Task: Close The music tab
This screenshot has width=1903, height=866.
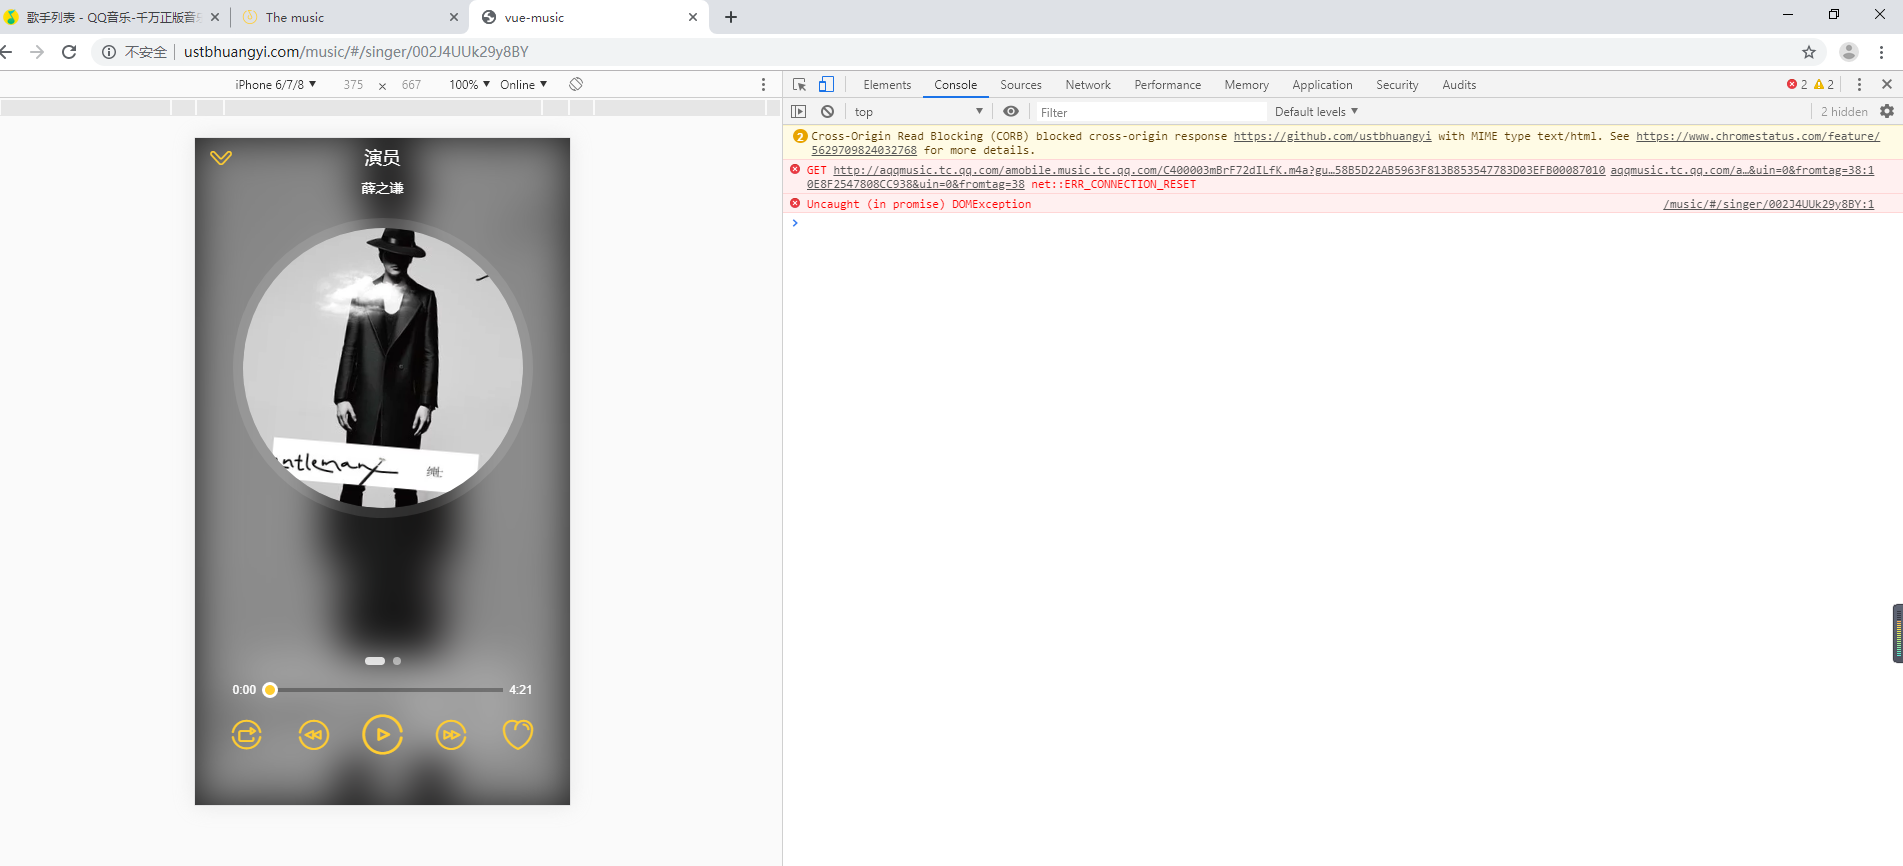Action: coord(454,17)
